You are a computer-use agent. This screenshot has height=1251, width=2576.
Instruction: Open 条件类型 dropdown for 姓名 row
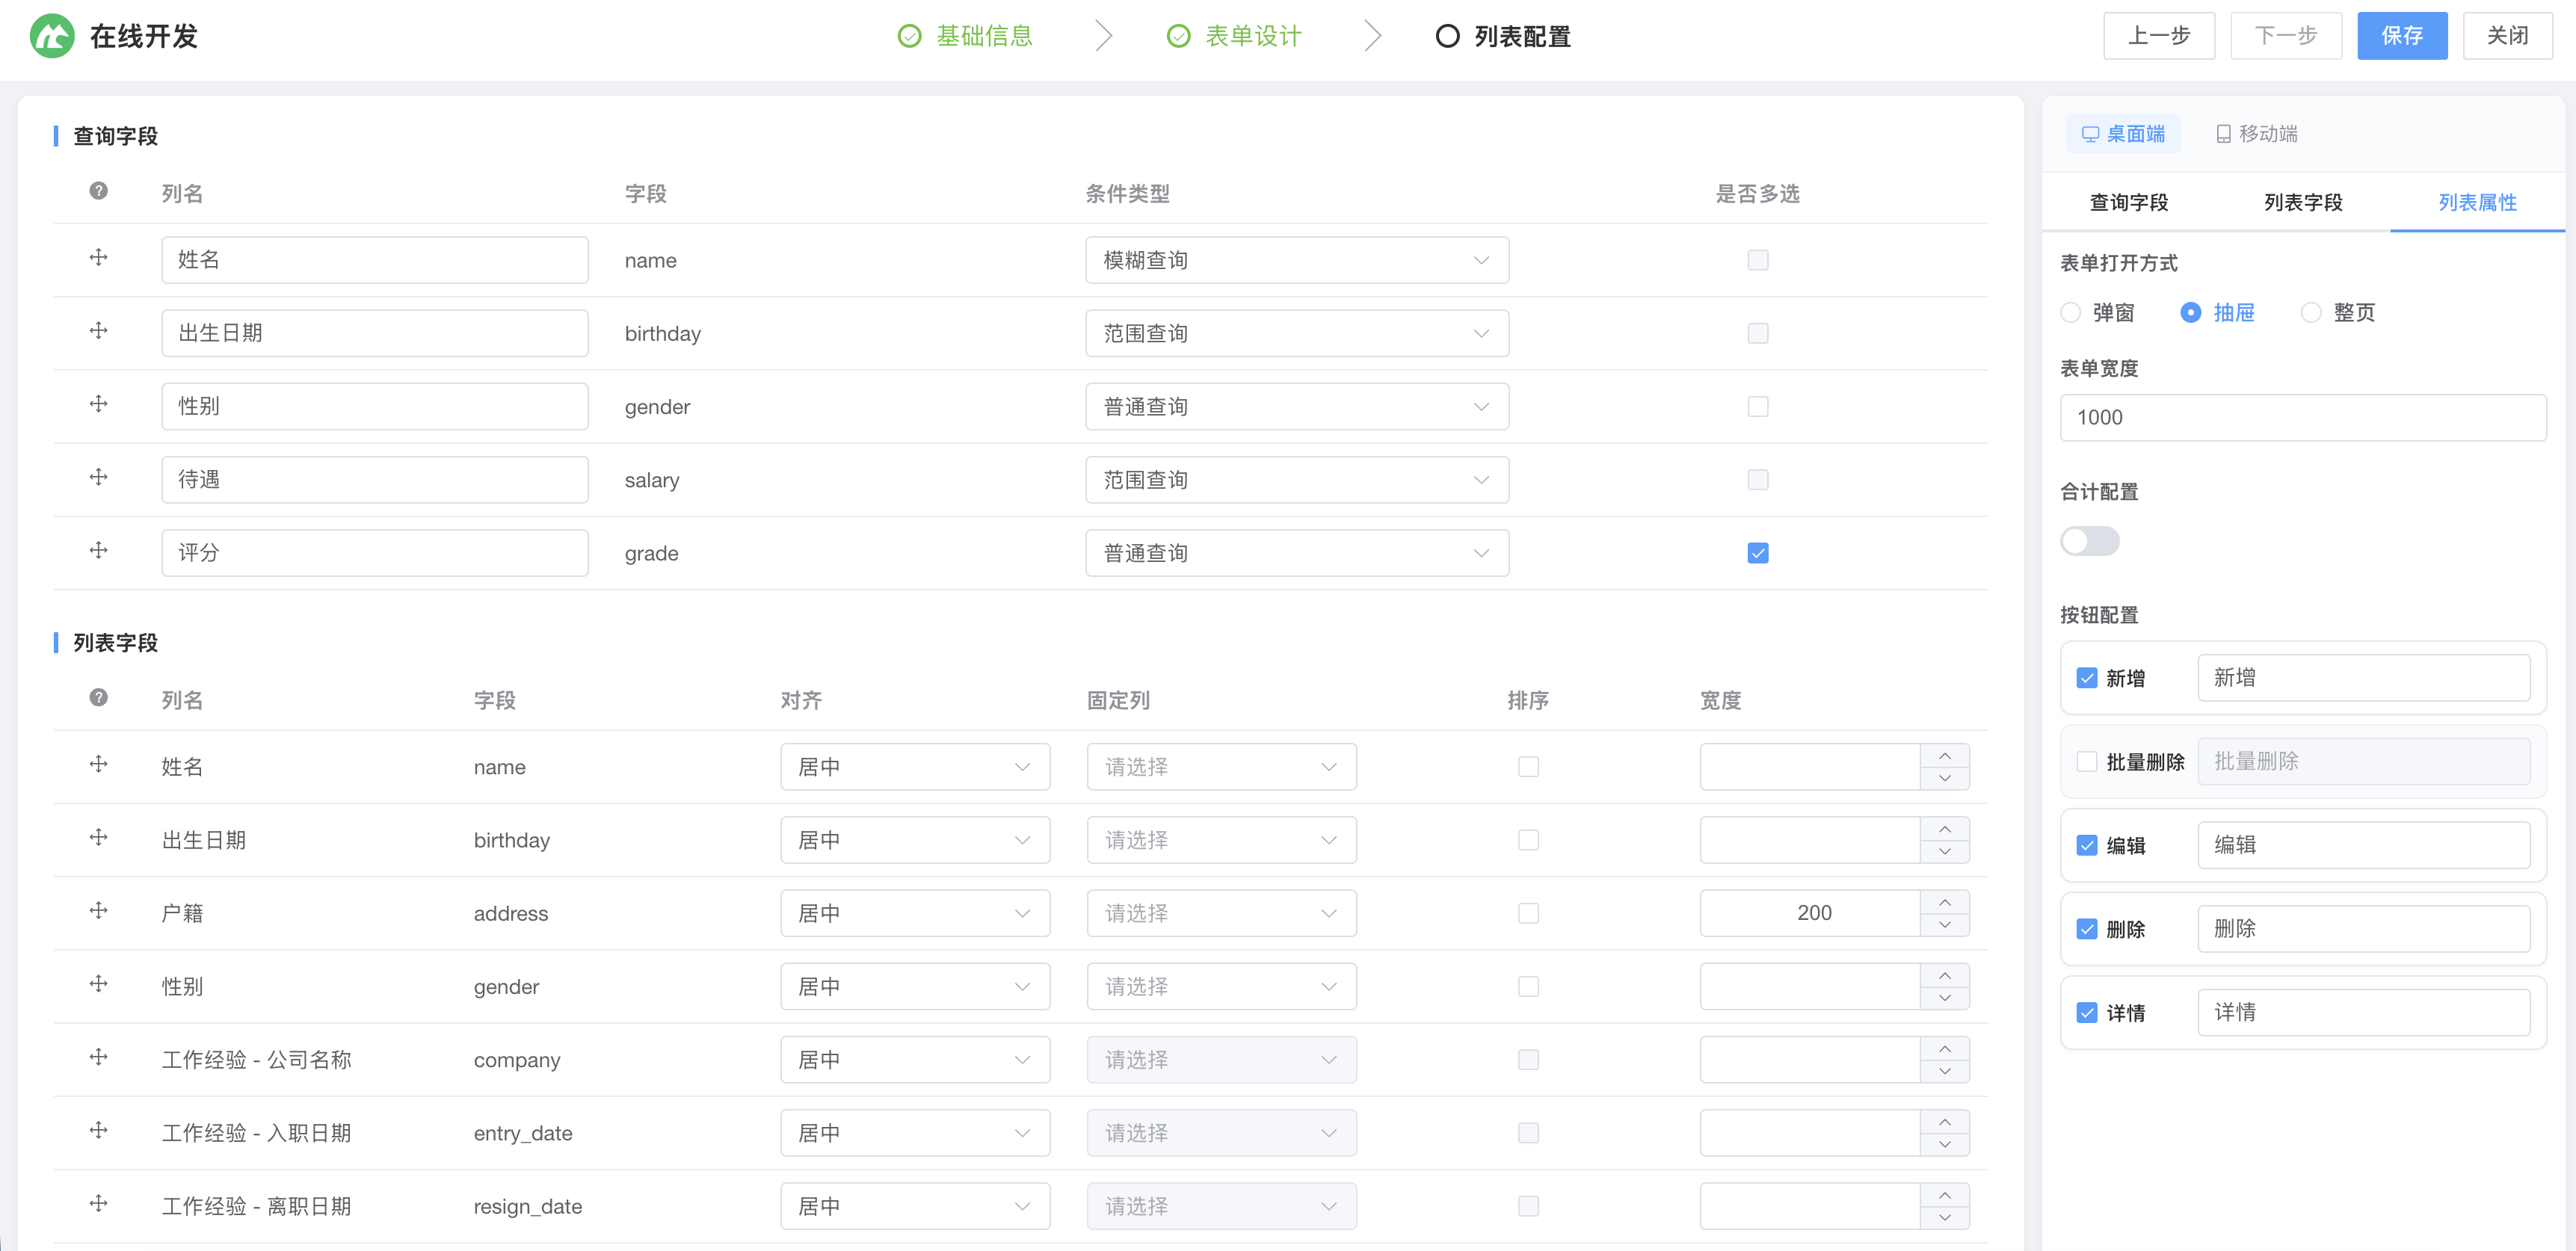[1296, 260]
